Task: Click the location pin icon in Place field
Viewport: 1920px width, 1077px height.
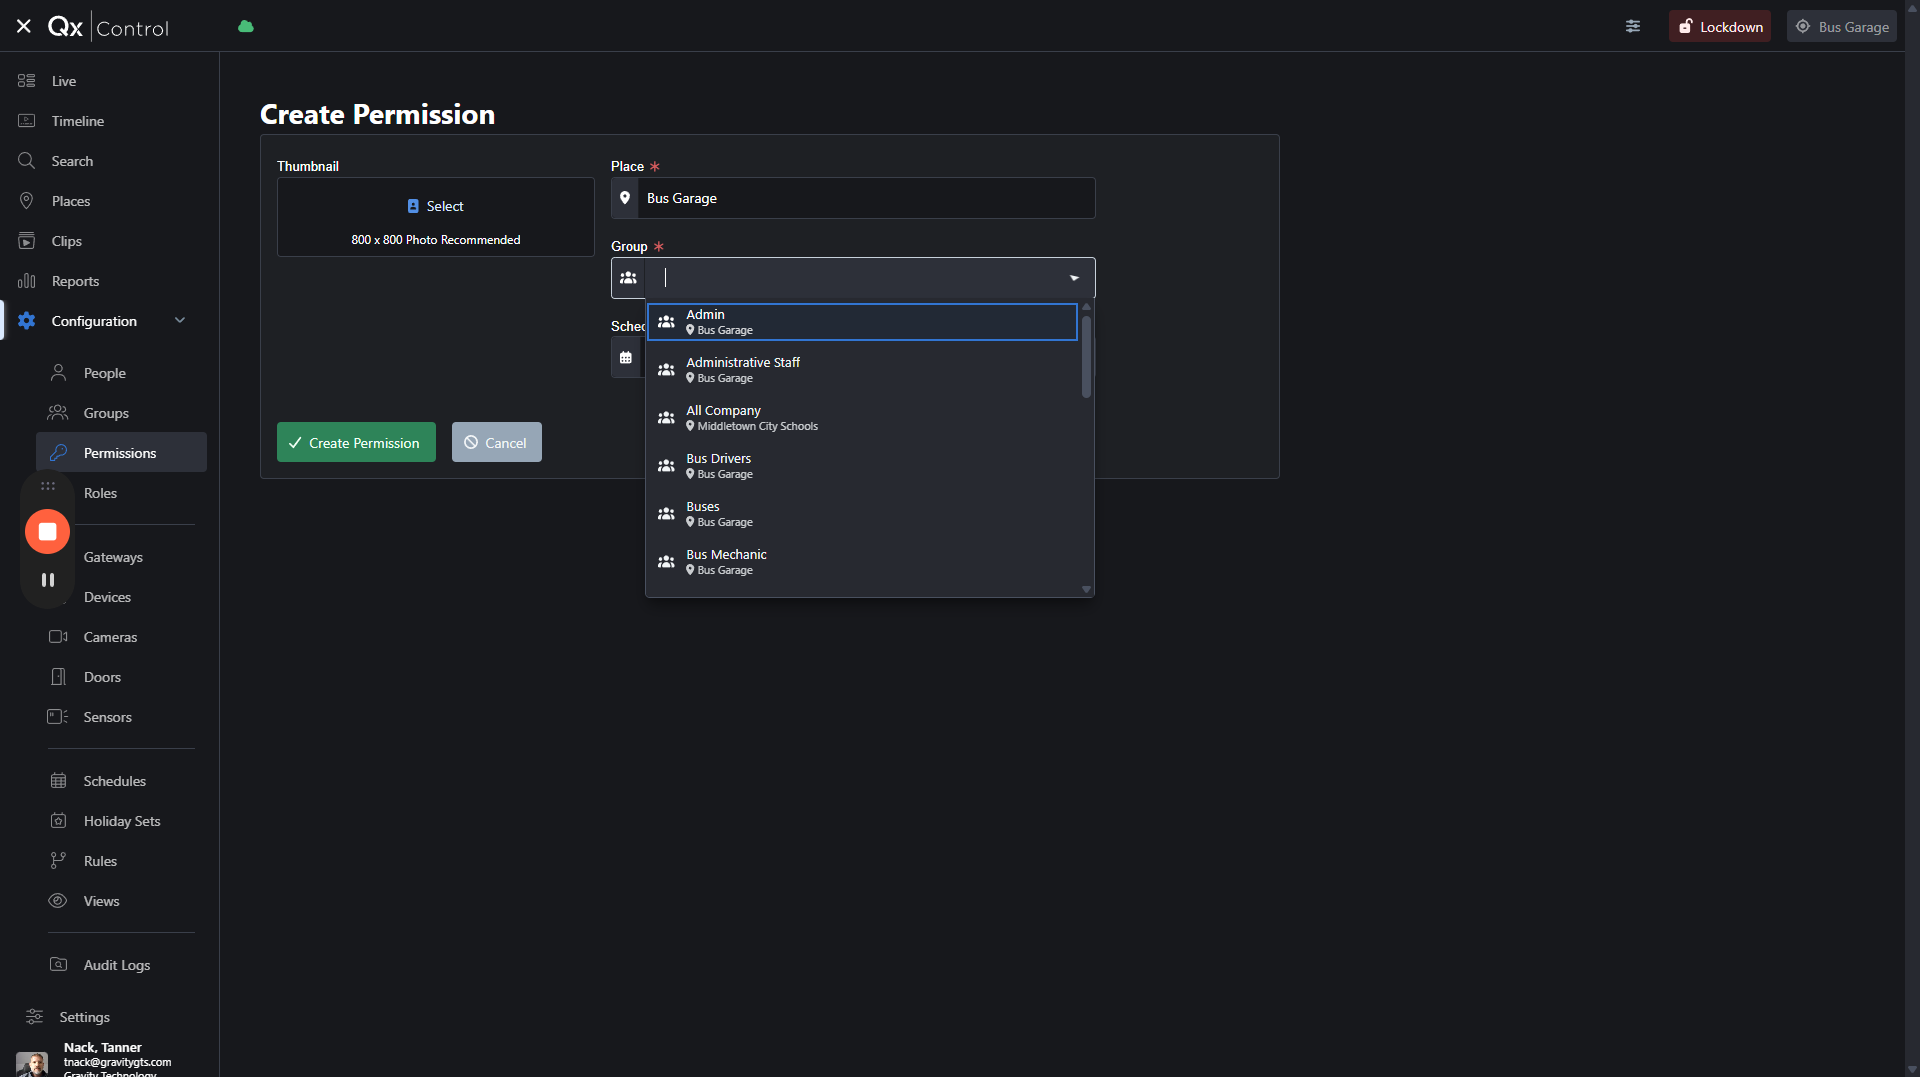Action: tap(625, 198)
